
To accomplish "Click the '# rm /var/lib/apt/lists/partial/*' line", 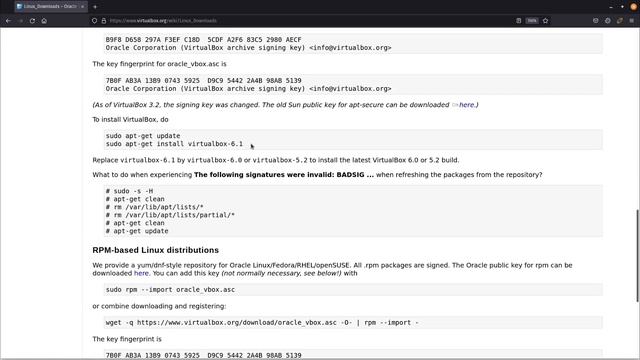I will click(x=170, y=215).
